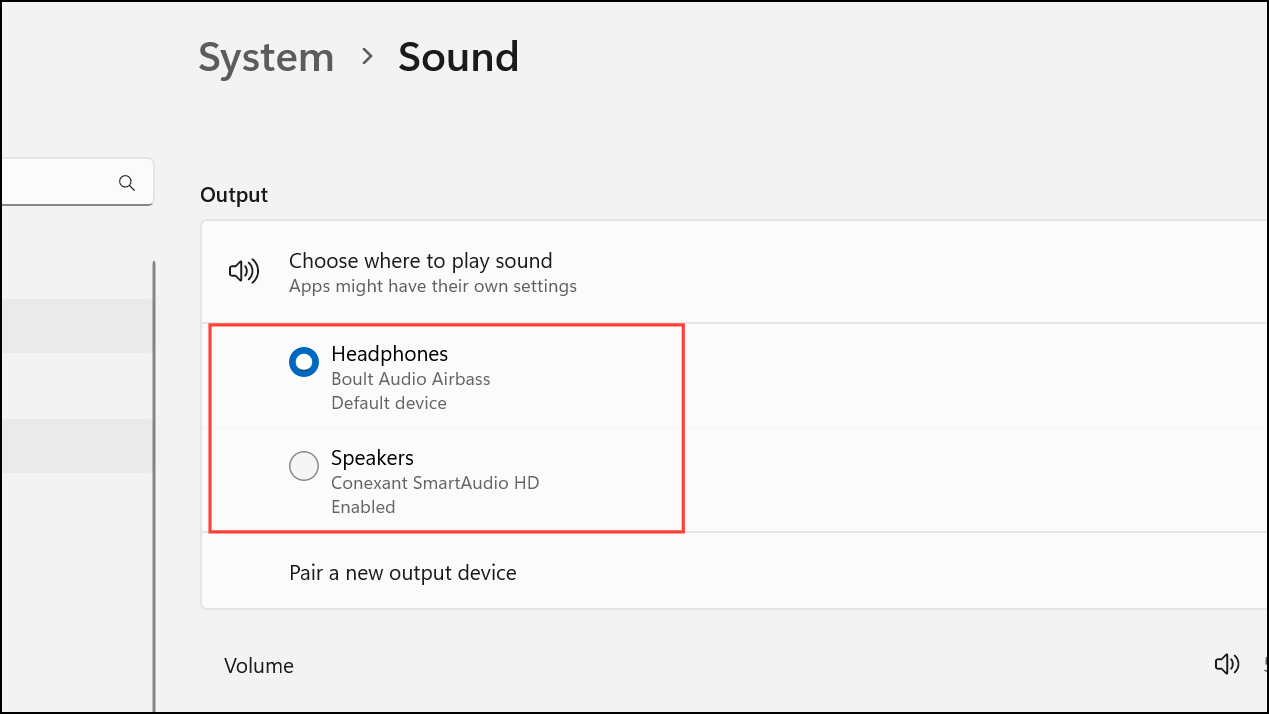Select the upper highlighted sidebar item

tap(75, 326)
